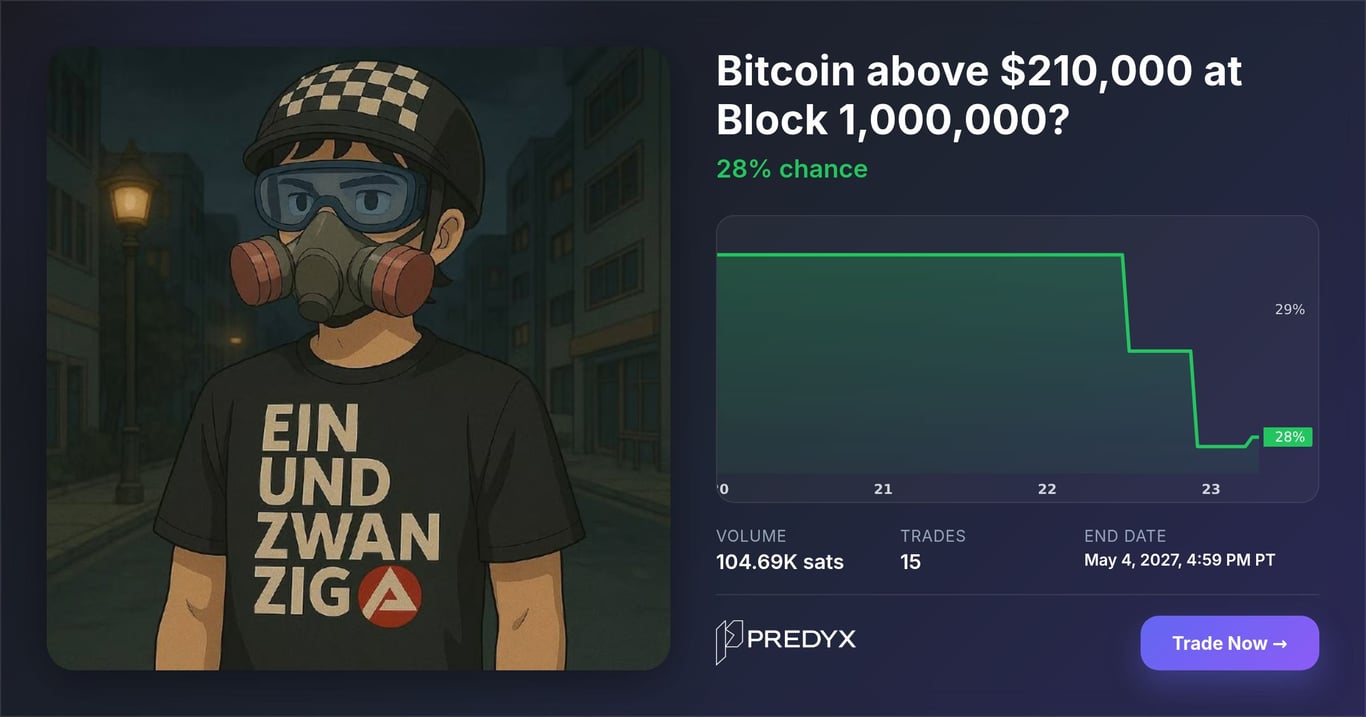The width and height of the screenshot is (1366, 717).
Task: Click the green 28% price badge on the chart
Action: (x=1288, y=437)
